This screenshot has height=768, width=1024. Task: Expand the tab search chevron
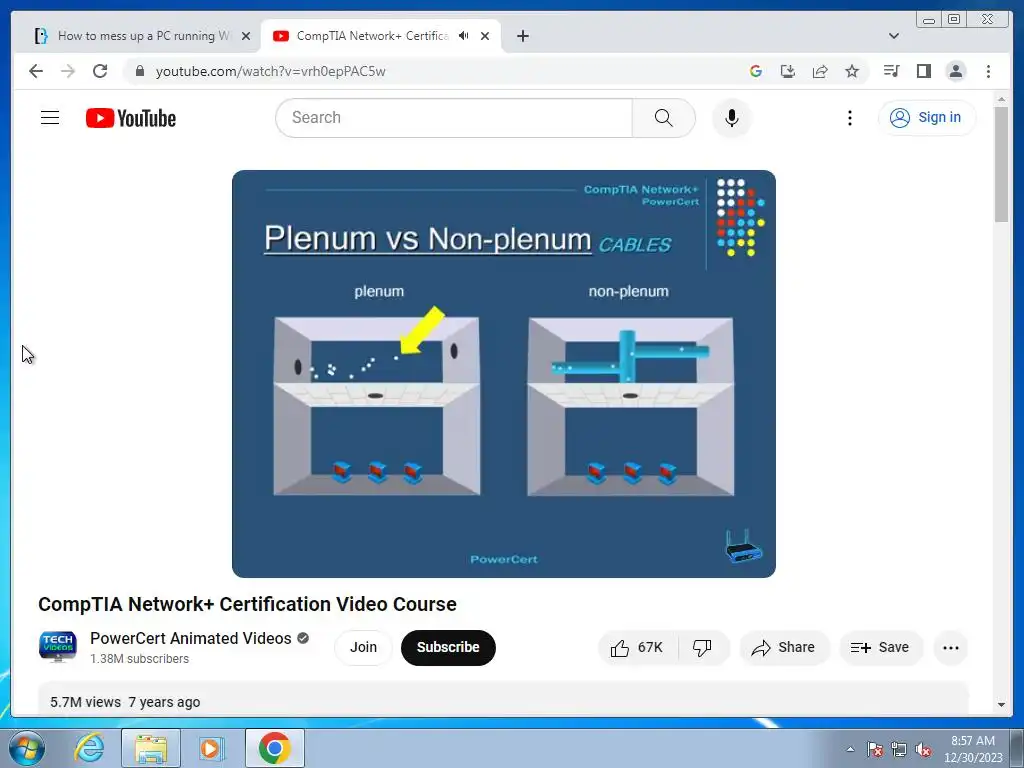point(893,36)
